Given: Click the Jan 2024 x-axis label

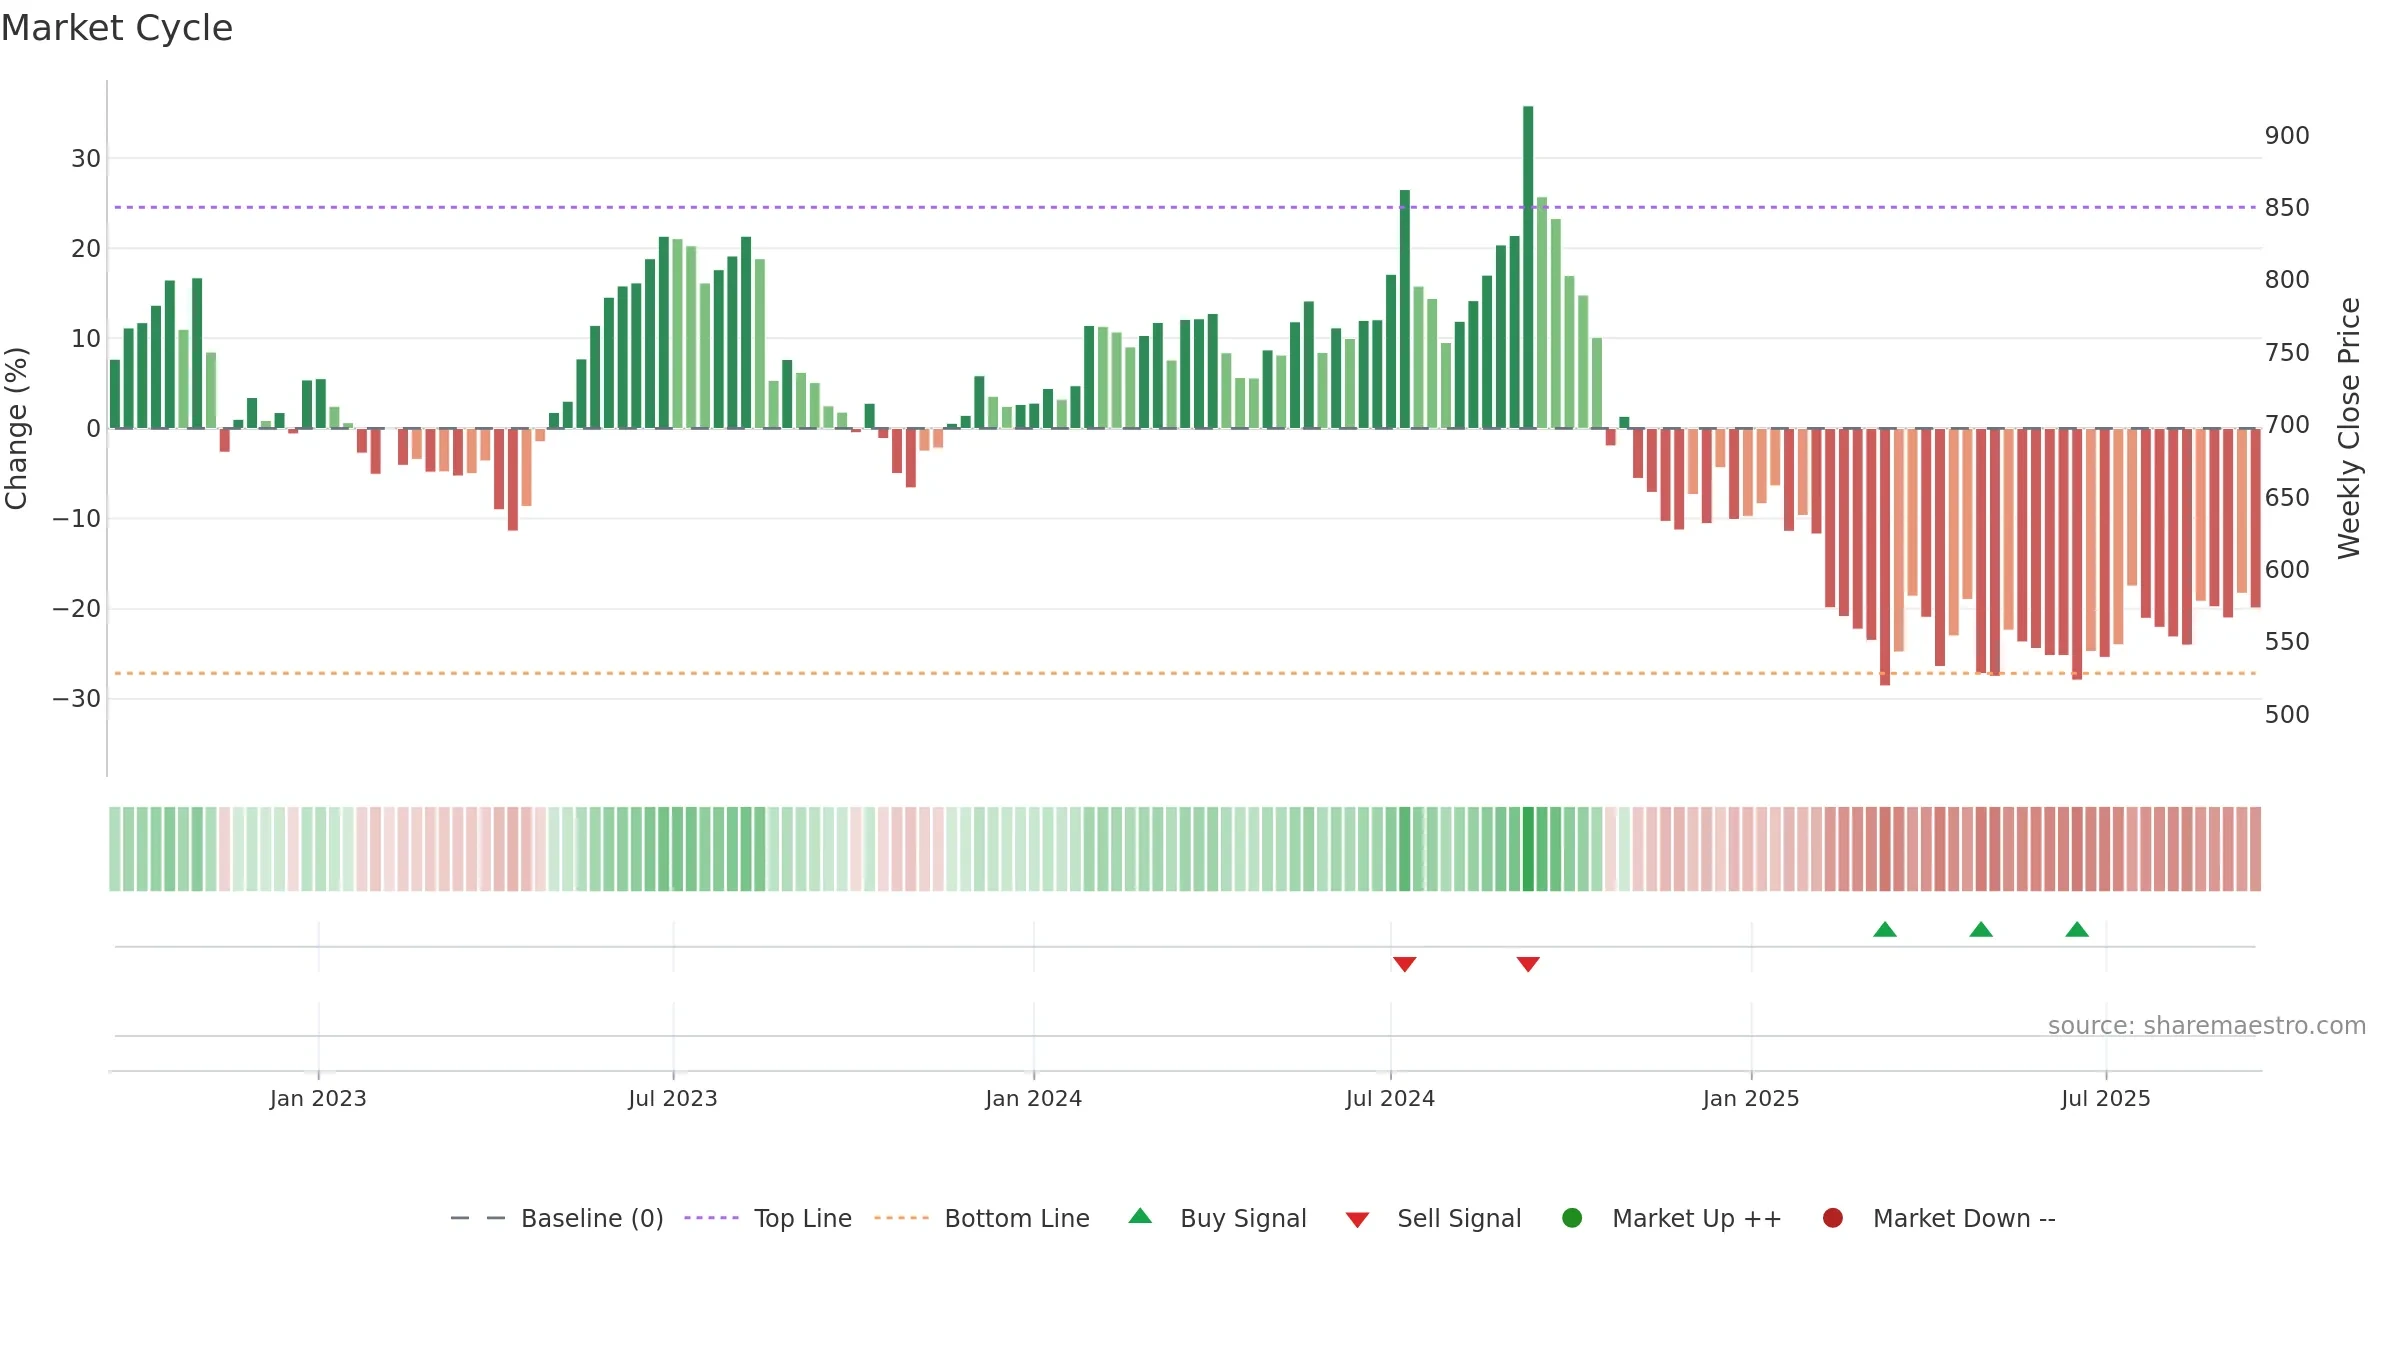Looking at the screenshot, I should pos(1033,1098).
